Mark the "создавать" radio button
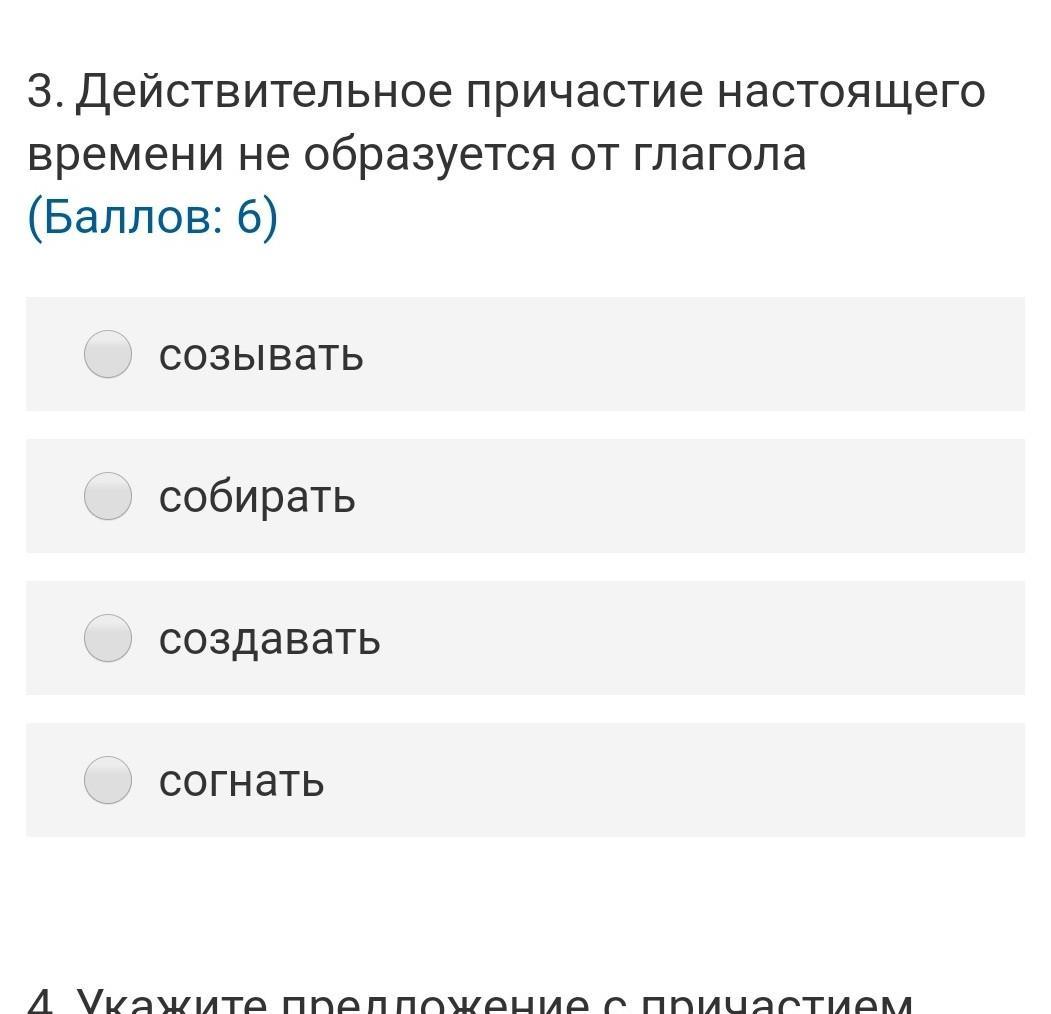Screen dimensions: 1051x1014 107,638
